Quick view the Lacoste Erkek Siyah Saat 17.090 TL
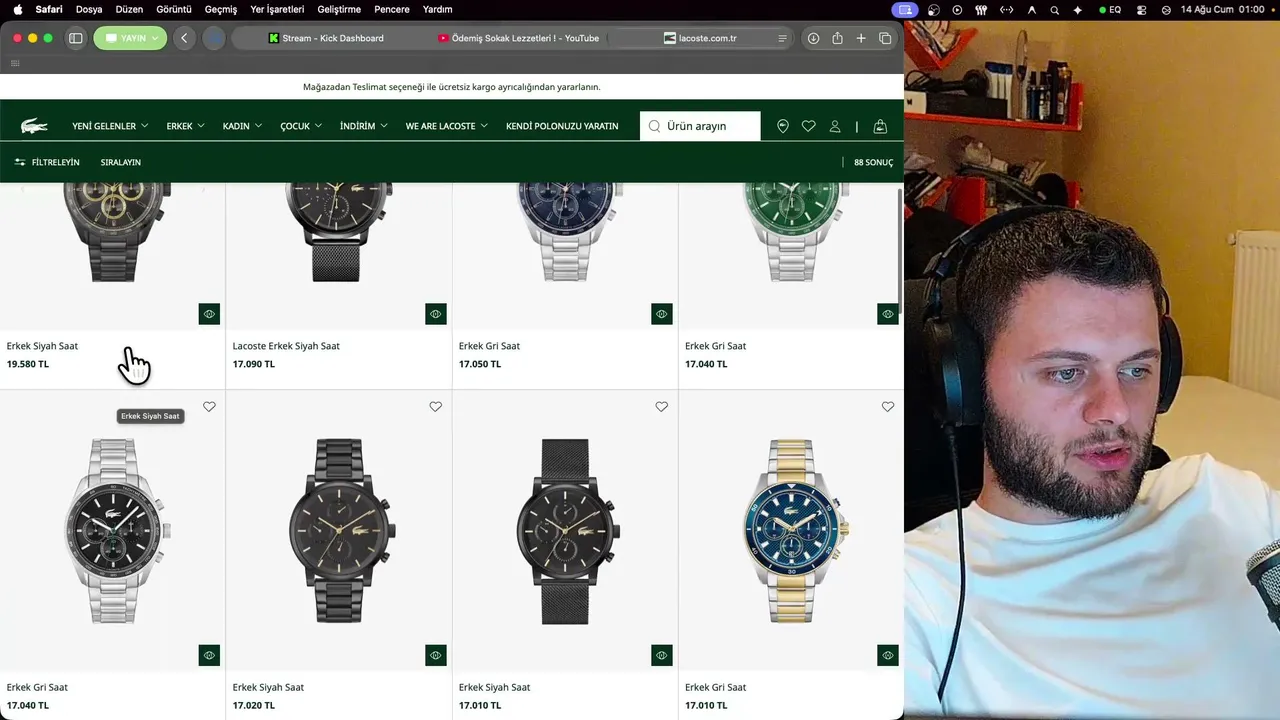 point(435,314)
